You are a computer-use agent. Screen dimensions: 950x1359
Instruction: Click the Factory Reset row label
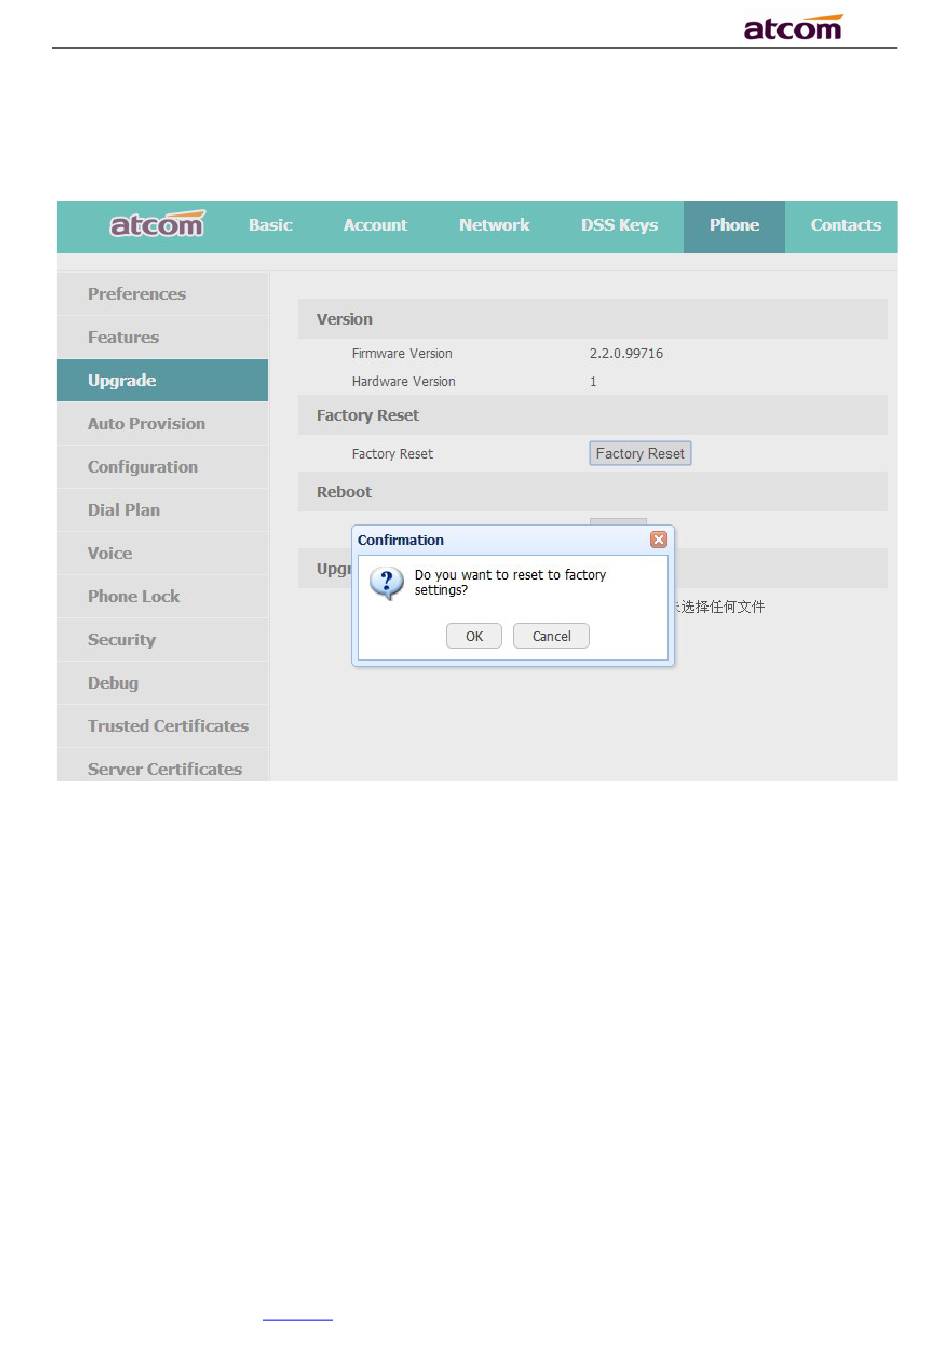coord(392,454)
